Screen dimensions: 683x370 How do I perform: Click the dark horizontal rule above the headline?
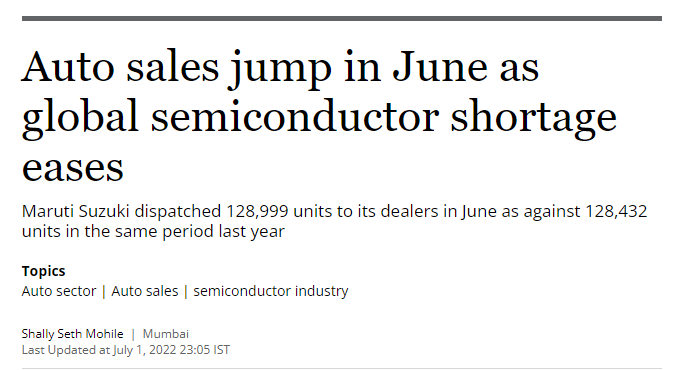pos(342,19)
